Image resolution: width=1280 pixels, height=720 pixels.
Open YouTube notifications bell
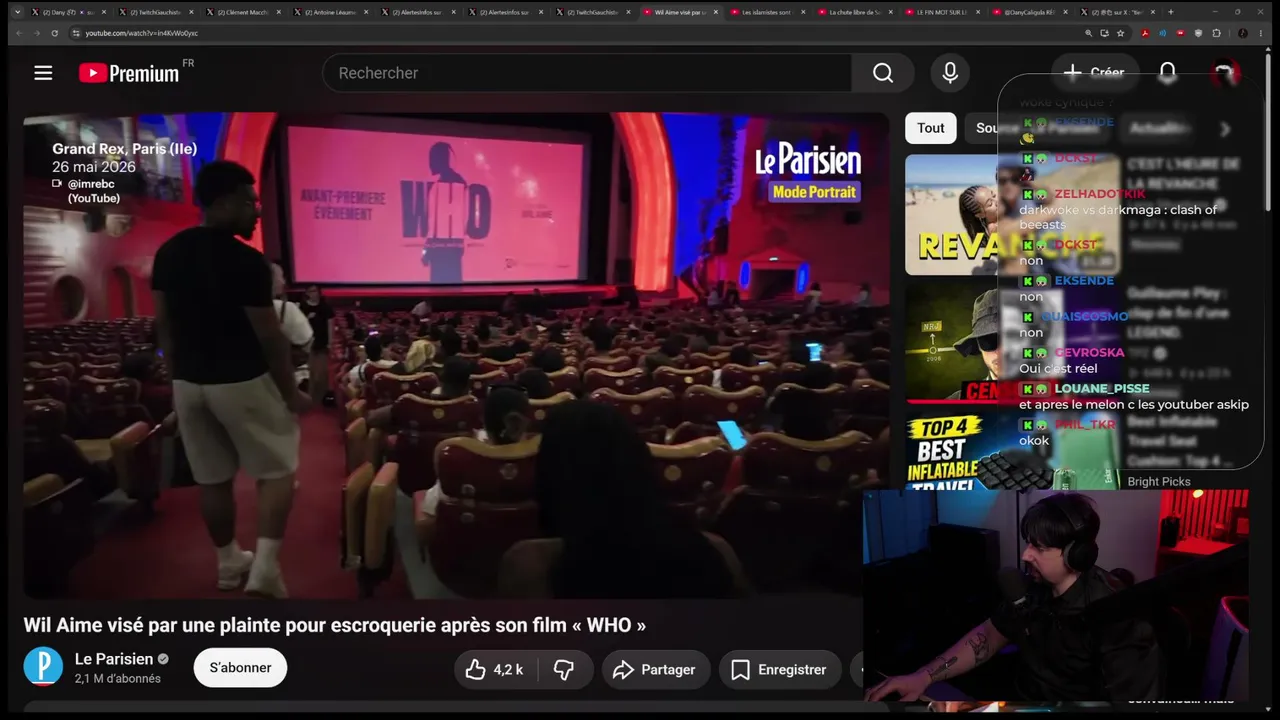click(1167, 73)
